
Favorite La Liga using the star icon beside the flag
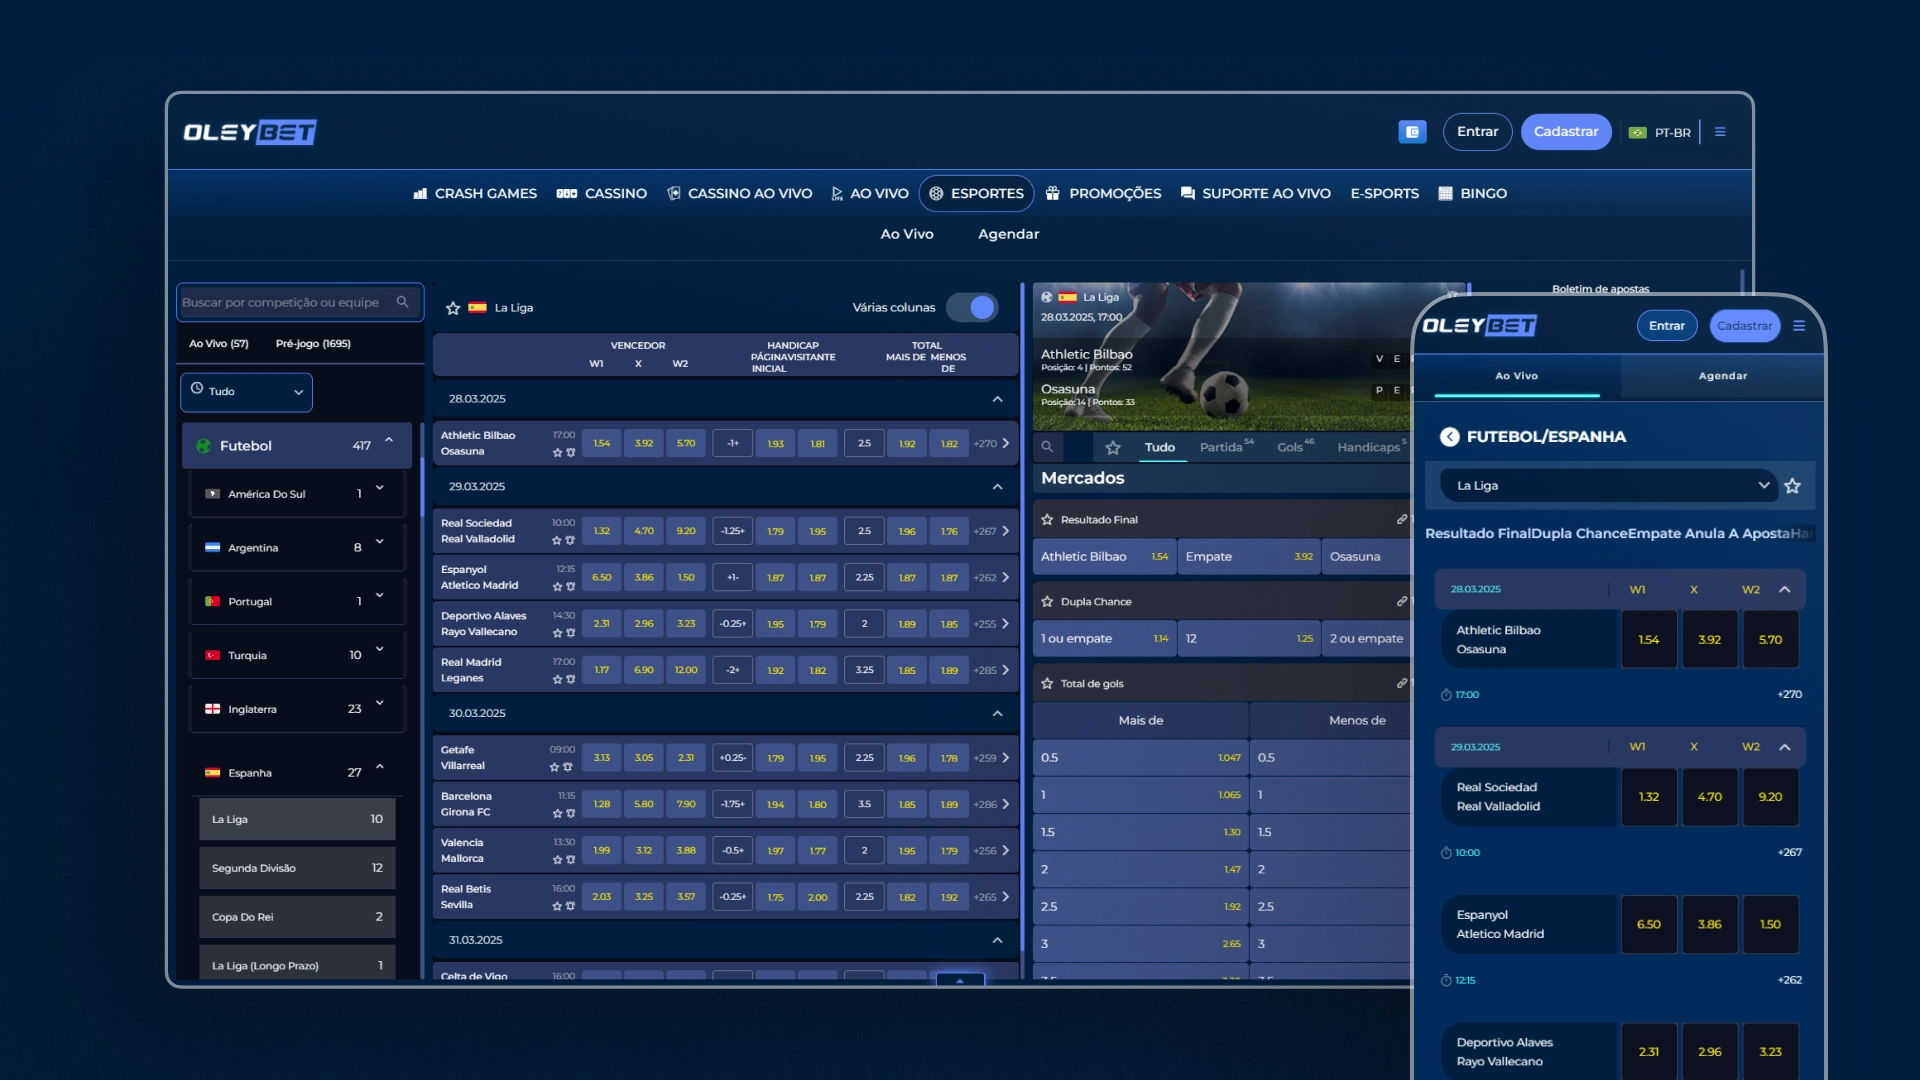click(453, 308)
